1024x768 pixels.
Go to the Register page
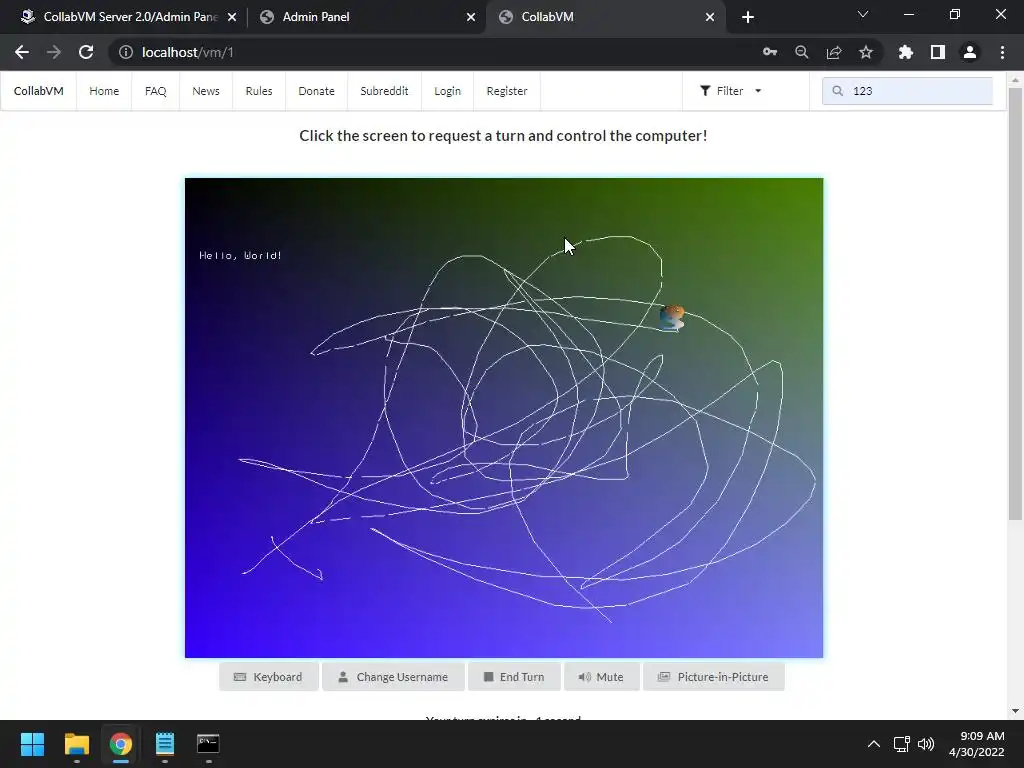coord(507,91)
